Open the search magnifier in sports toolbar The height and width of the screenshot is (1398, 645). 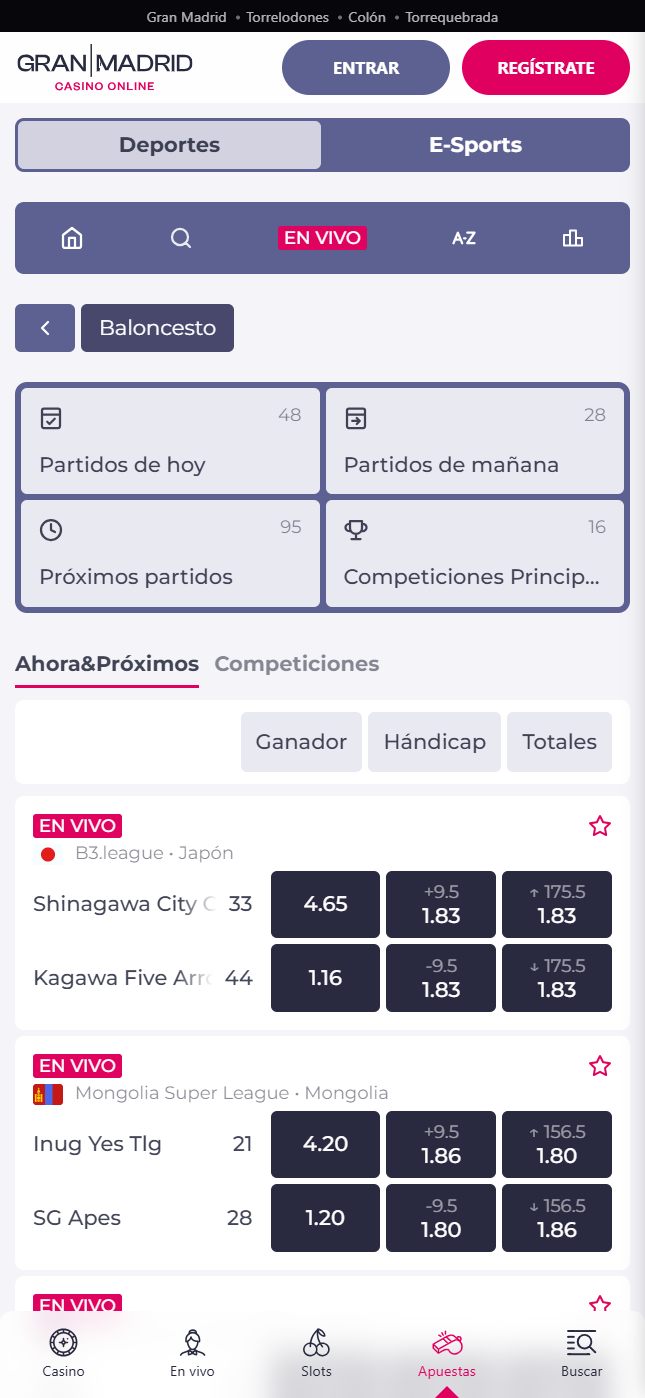(x=181, y=238)
